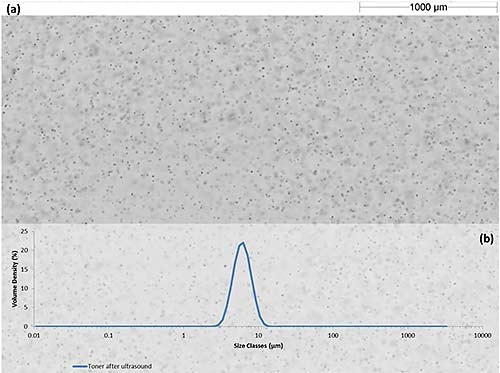Click the x-axis tick label 10
500x373 pixels.
(258, 335)
